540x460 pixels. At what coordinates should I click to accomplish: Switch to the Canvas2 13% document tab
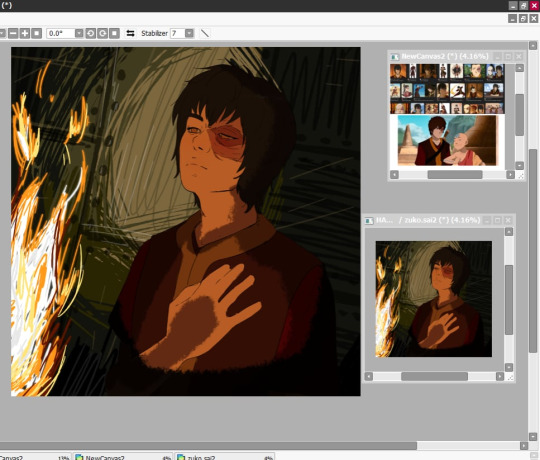(35, 457)
